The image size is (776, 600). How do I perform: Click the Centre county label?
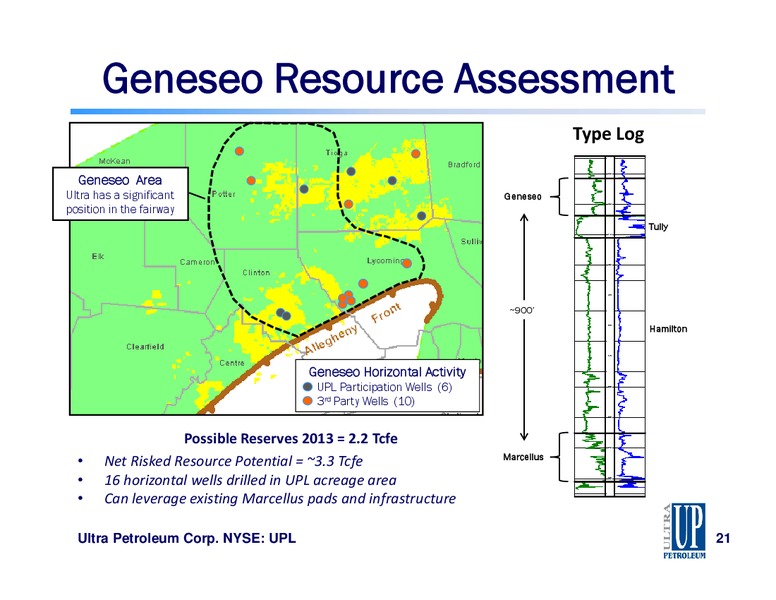(232, 363)
